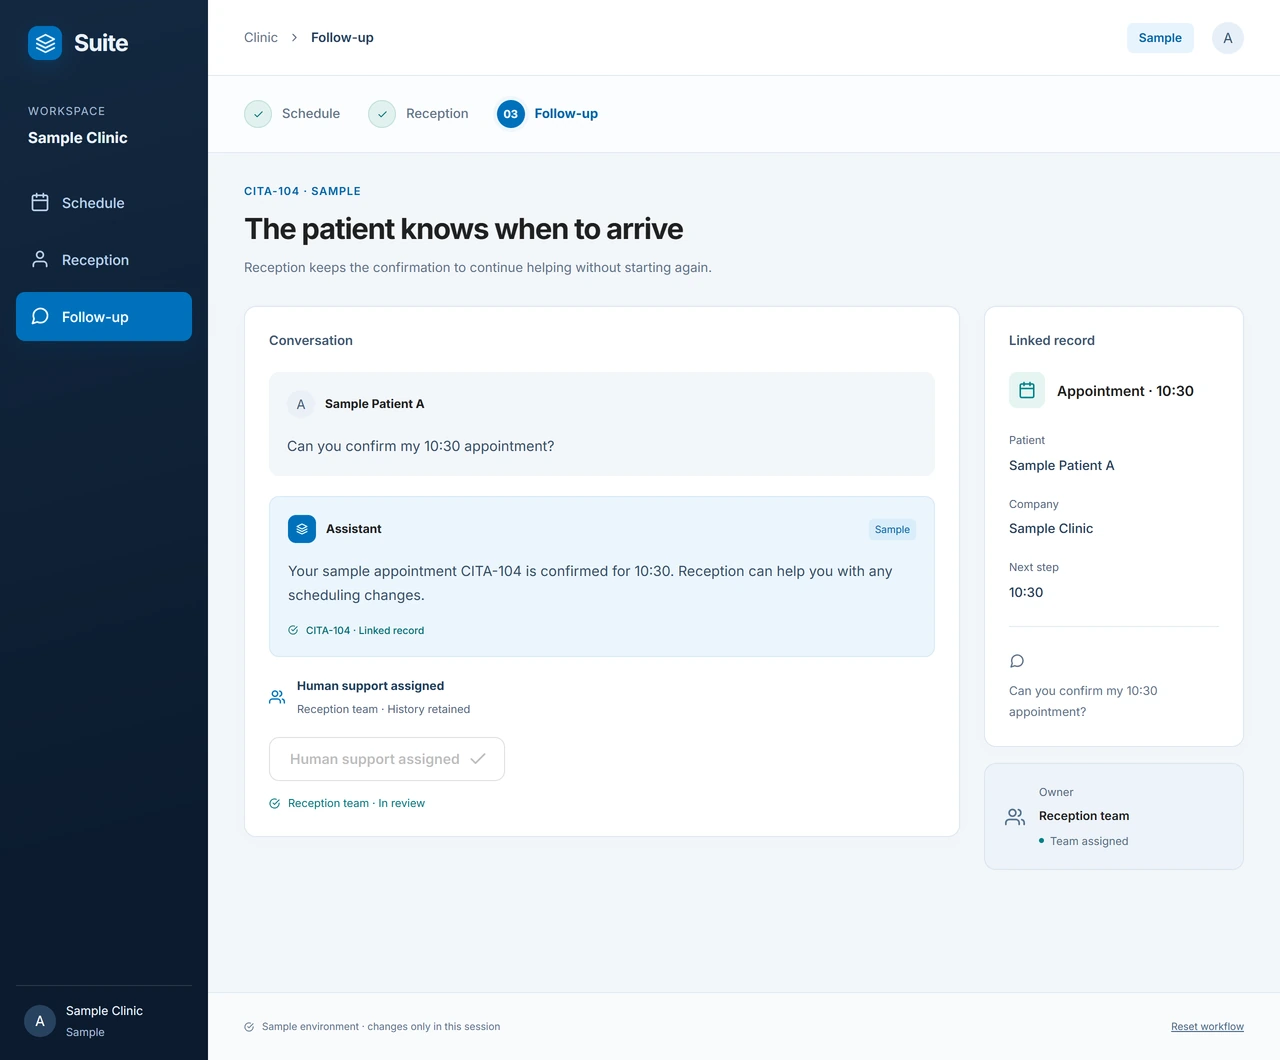Click the Follow-up breadcrumb item

(342, 38)
